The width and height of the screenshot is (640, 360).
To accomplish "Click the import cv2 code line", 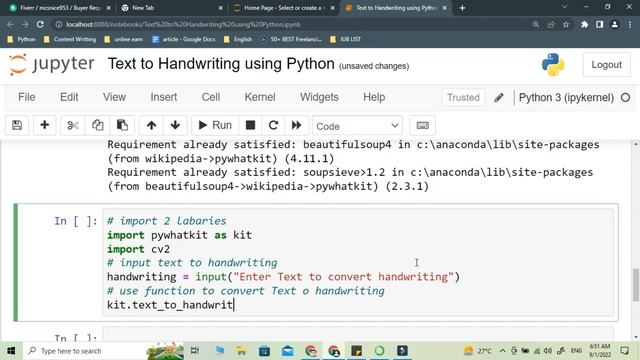I will pyautogui.click(x=138, y=249).
